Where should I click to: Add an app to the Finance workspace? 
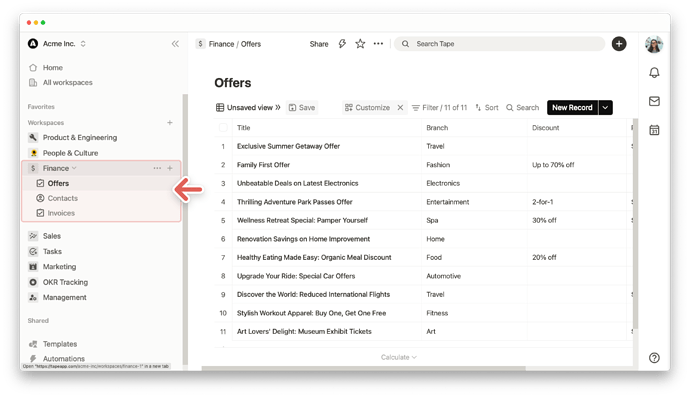pos(170,168)
